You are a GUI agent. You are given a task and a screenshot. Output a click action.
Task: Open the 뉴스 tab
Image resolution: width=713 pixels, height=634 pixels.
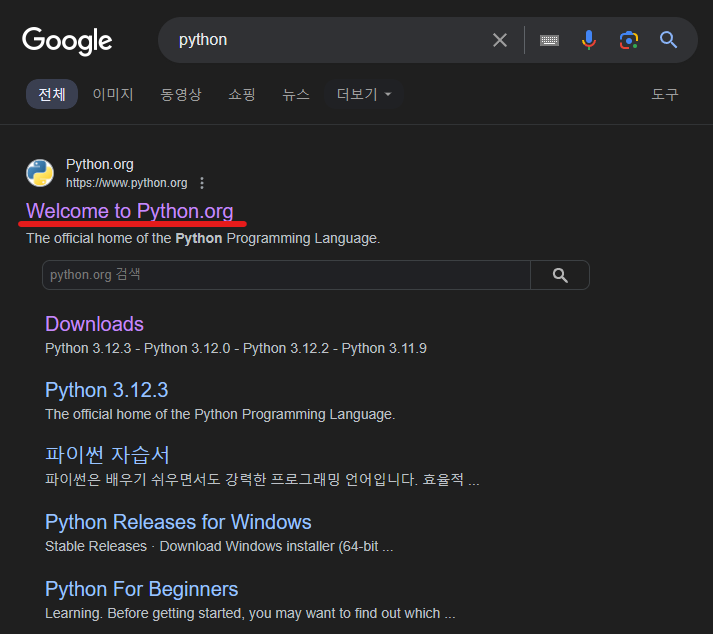coord(296,94)
